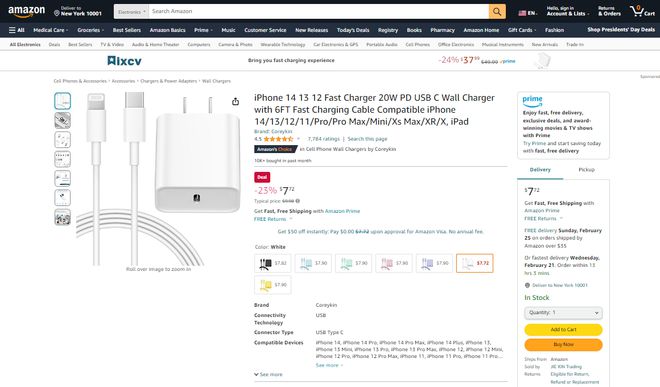The image size is (660, 387).
Task: Open the shopping cart icon
Action: pos(642,11)
